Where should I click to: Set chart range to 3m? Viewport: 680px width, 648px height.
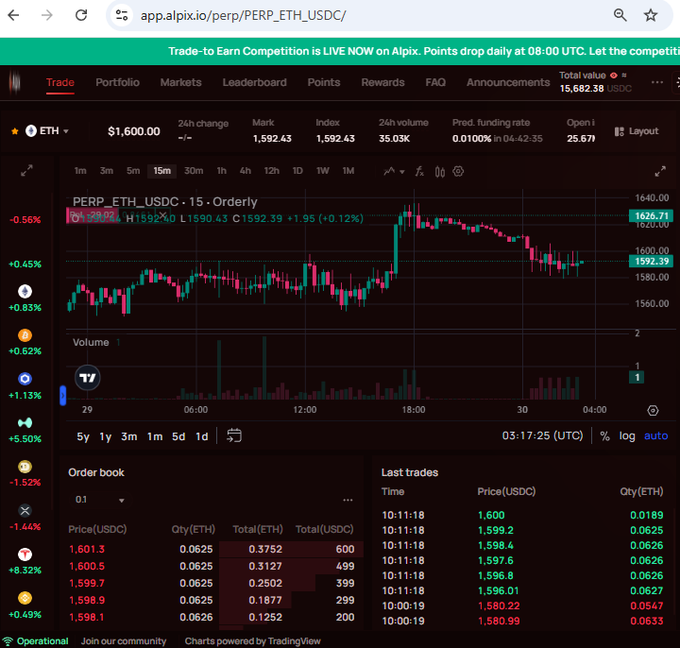129,436
